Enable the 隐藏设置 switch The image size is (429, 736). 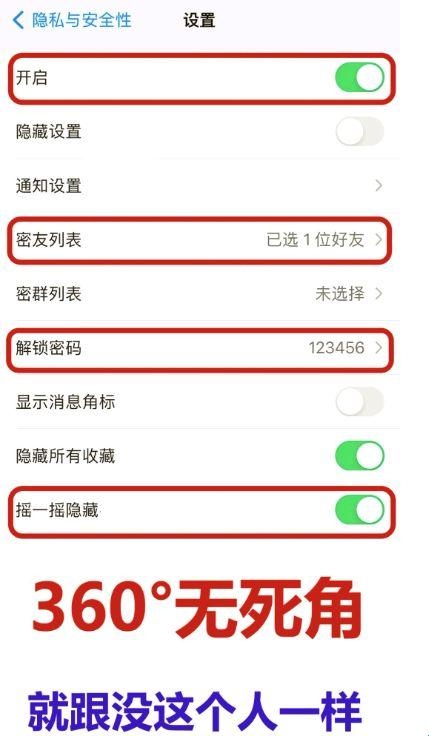pos(360,131)
